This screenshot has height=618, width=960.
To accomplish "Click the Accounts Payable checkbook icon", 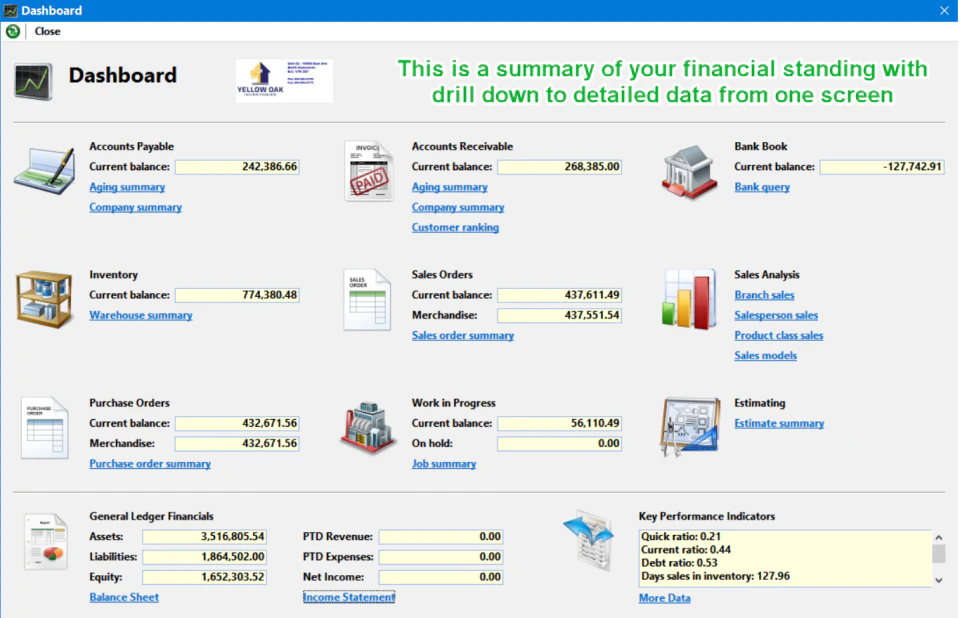I will coord(45,171).
